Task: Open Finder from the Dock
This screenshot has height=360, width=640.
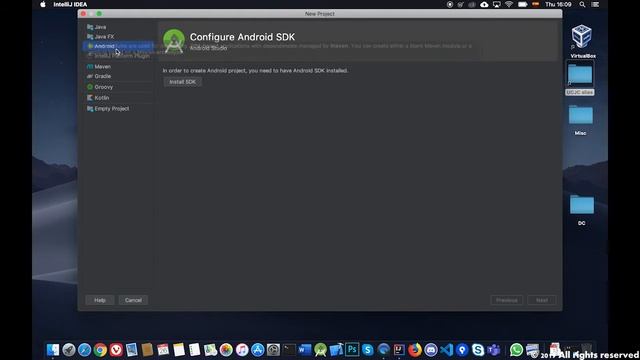Action: [53, 350]
